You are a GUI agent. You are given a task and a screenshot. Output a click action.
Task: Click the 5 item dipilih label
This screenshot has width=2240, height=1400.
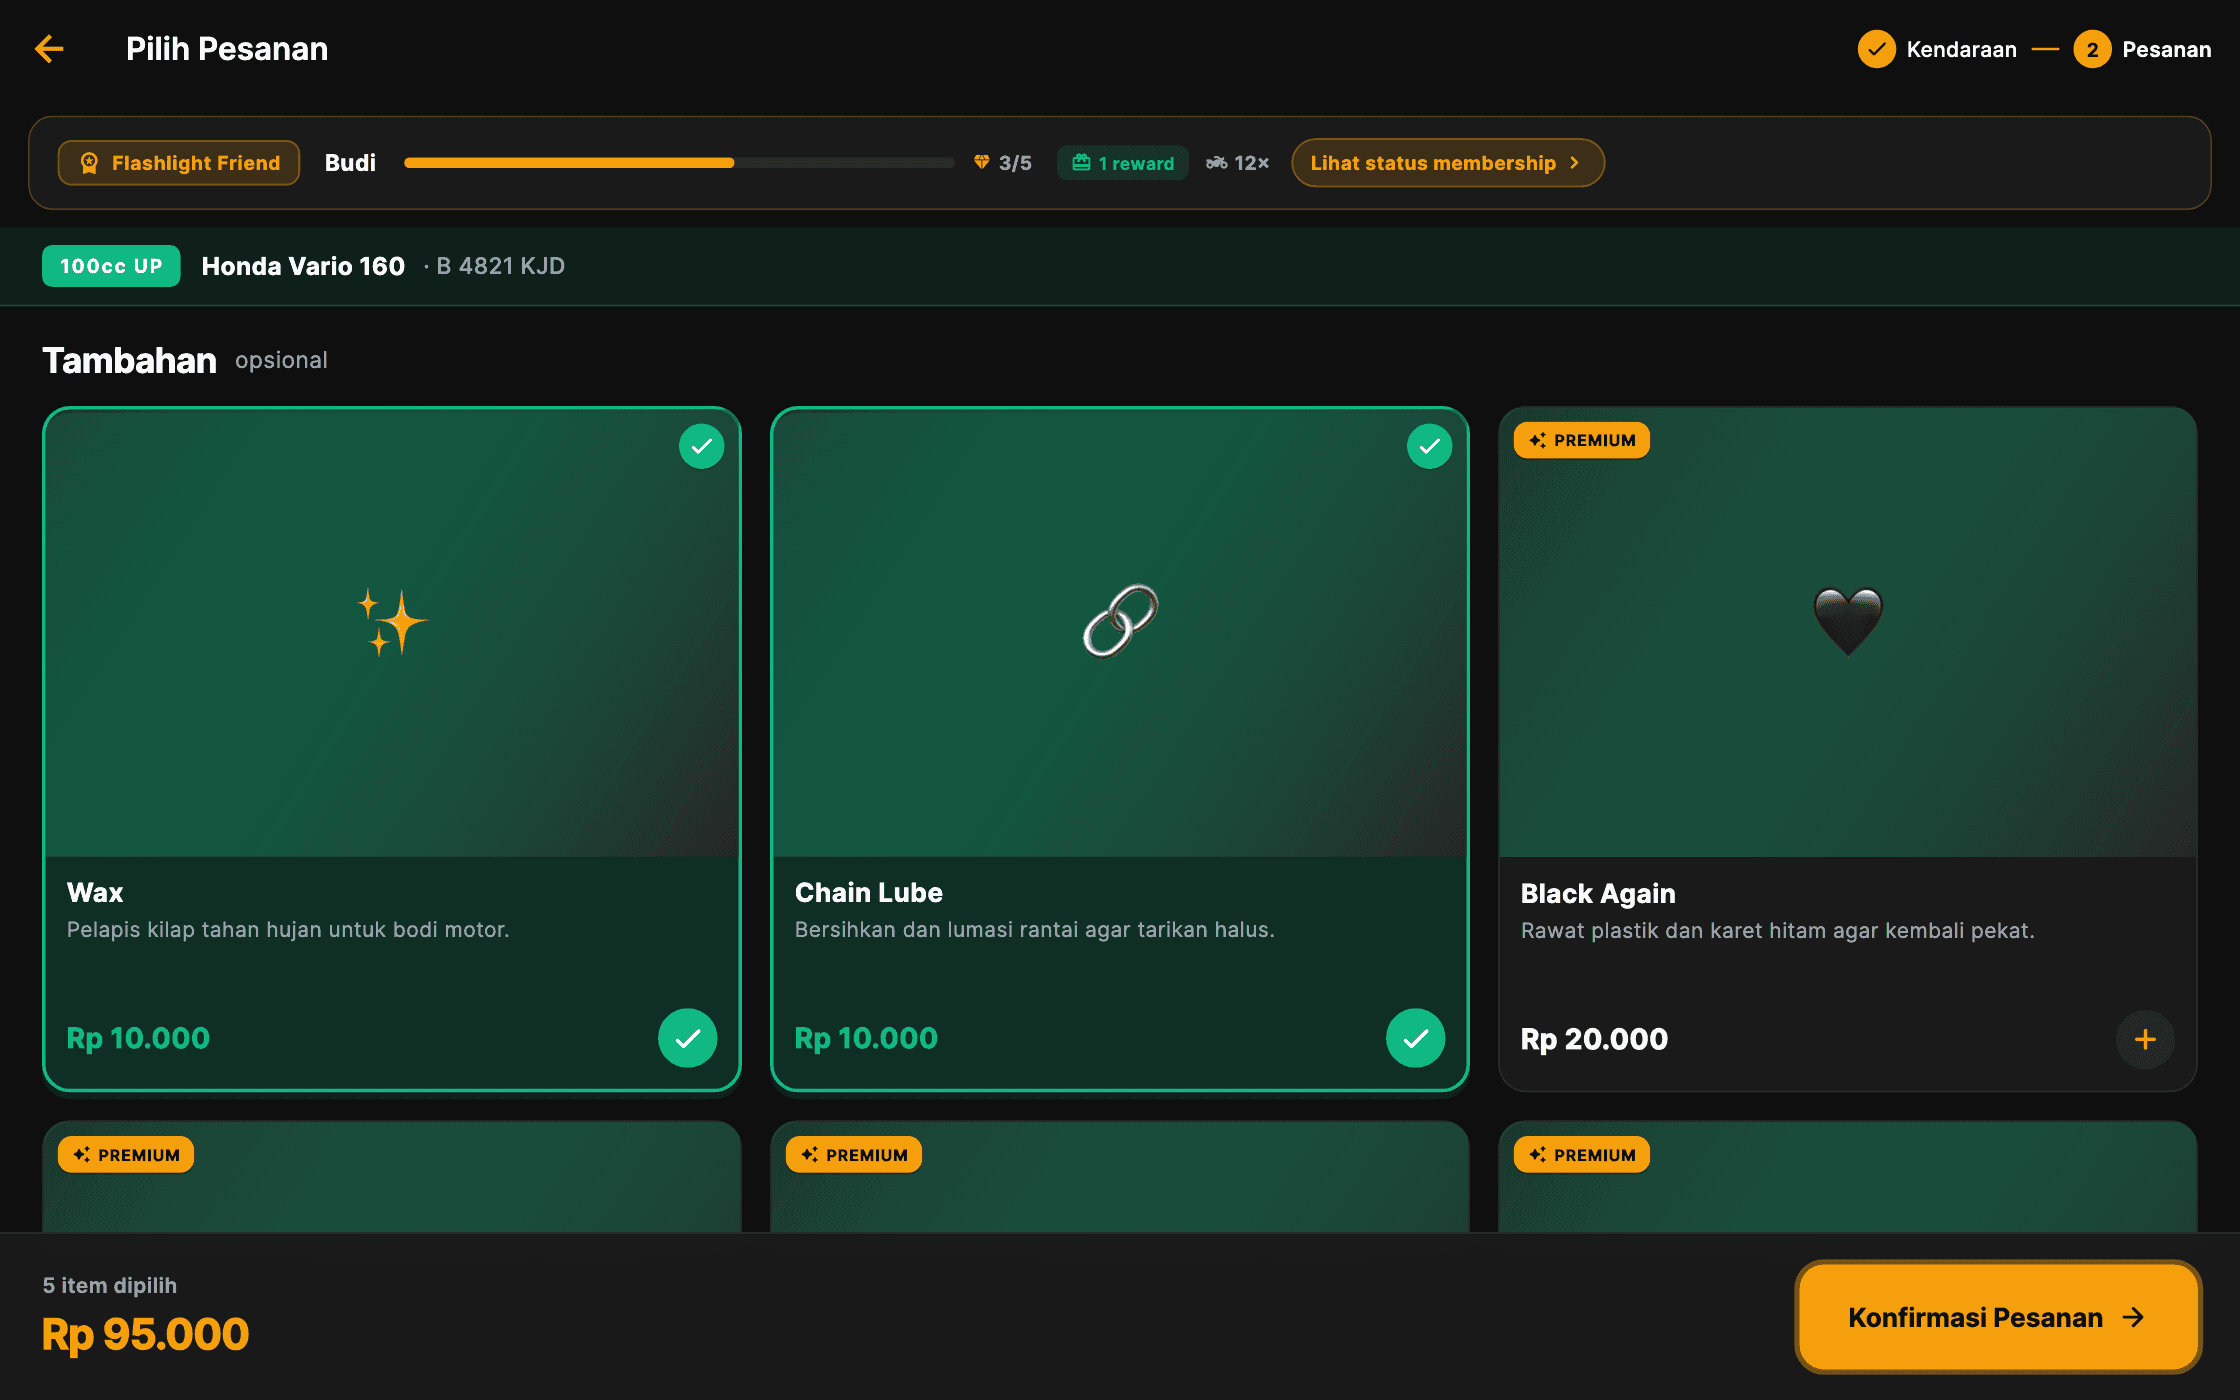(110, 1285)
